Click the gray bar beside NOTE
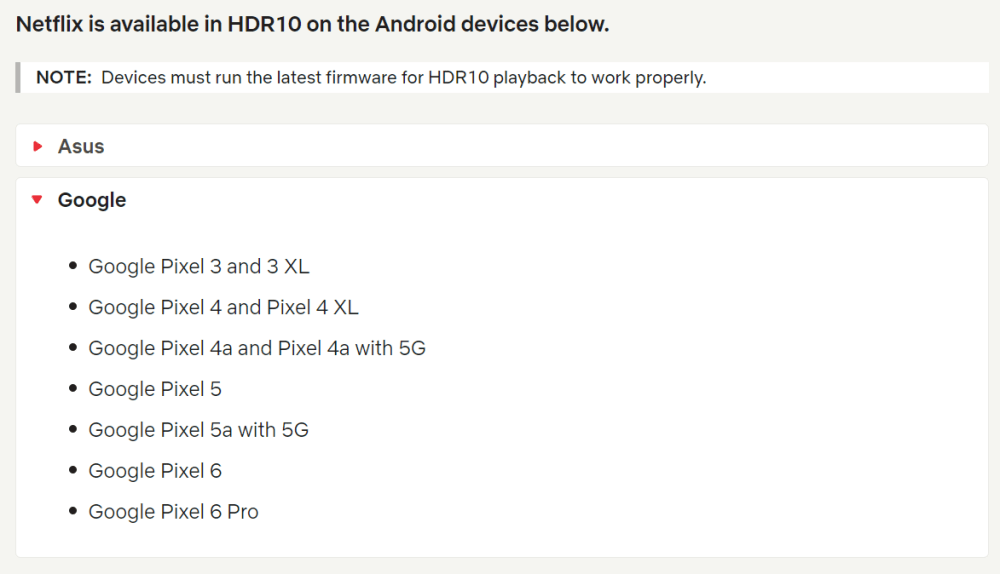 click(18, 78)
